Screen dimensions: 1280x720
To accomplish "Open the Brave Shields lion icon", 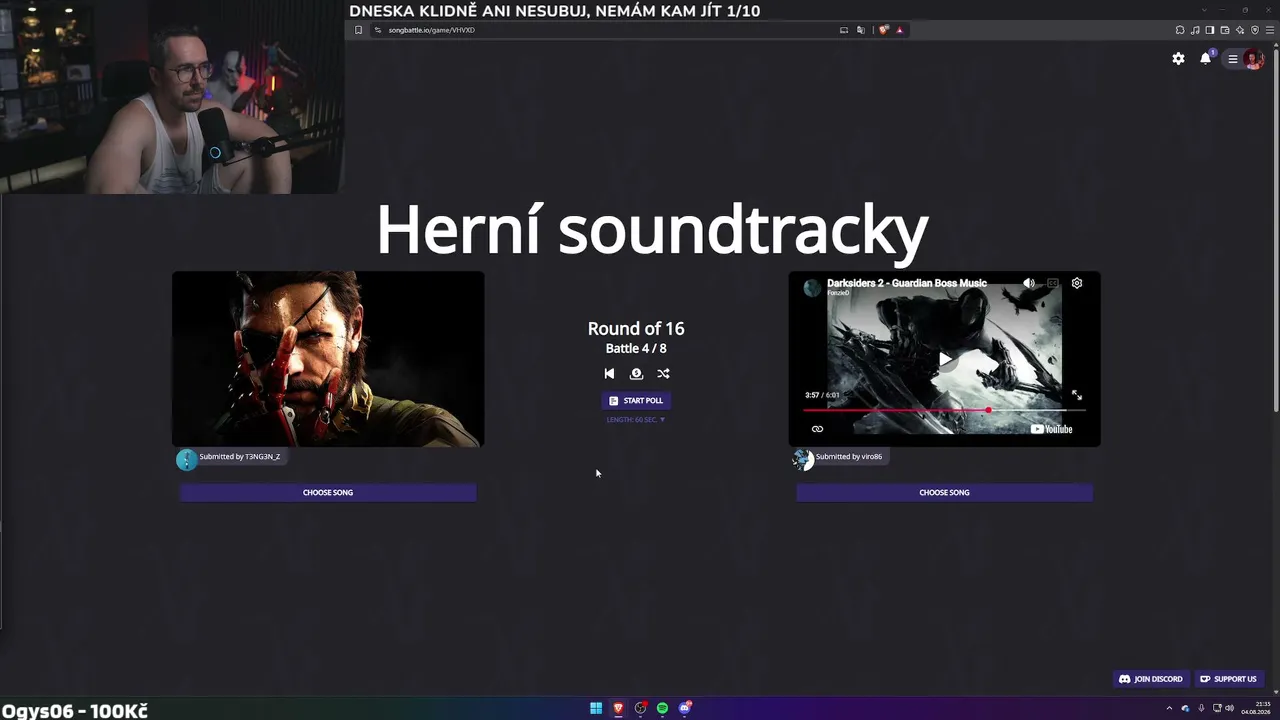I will 883,30.
